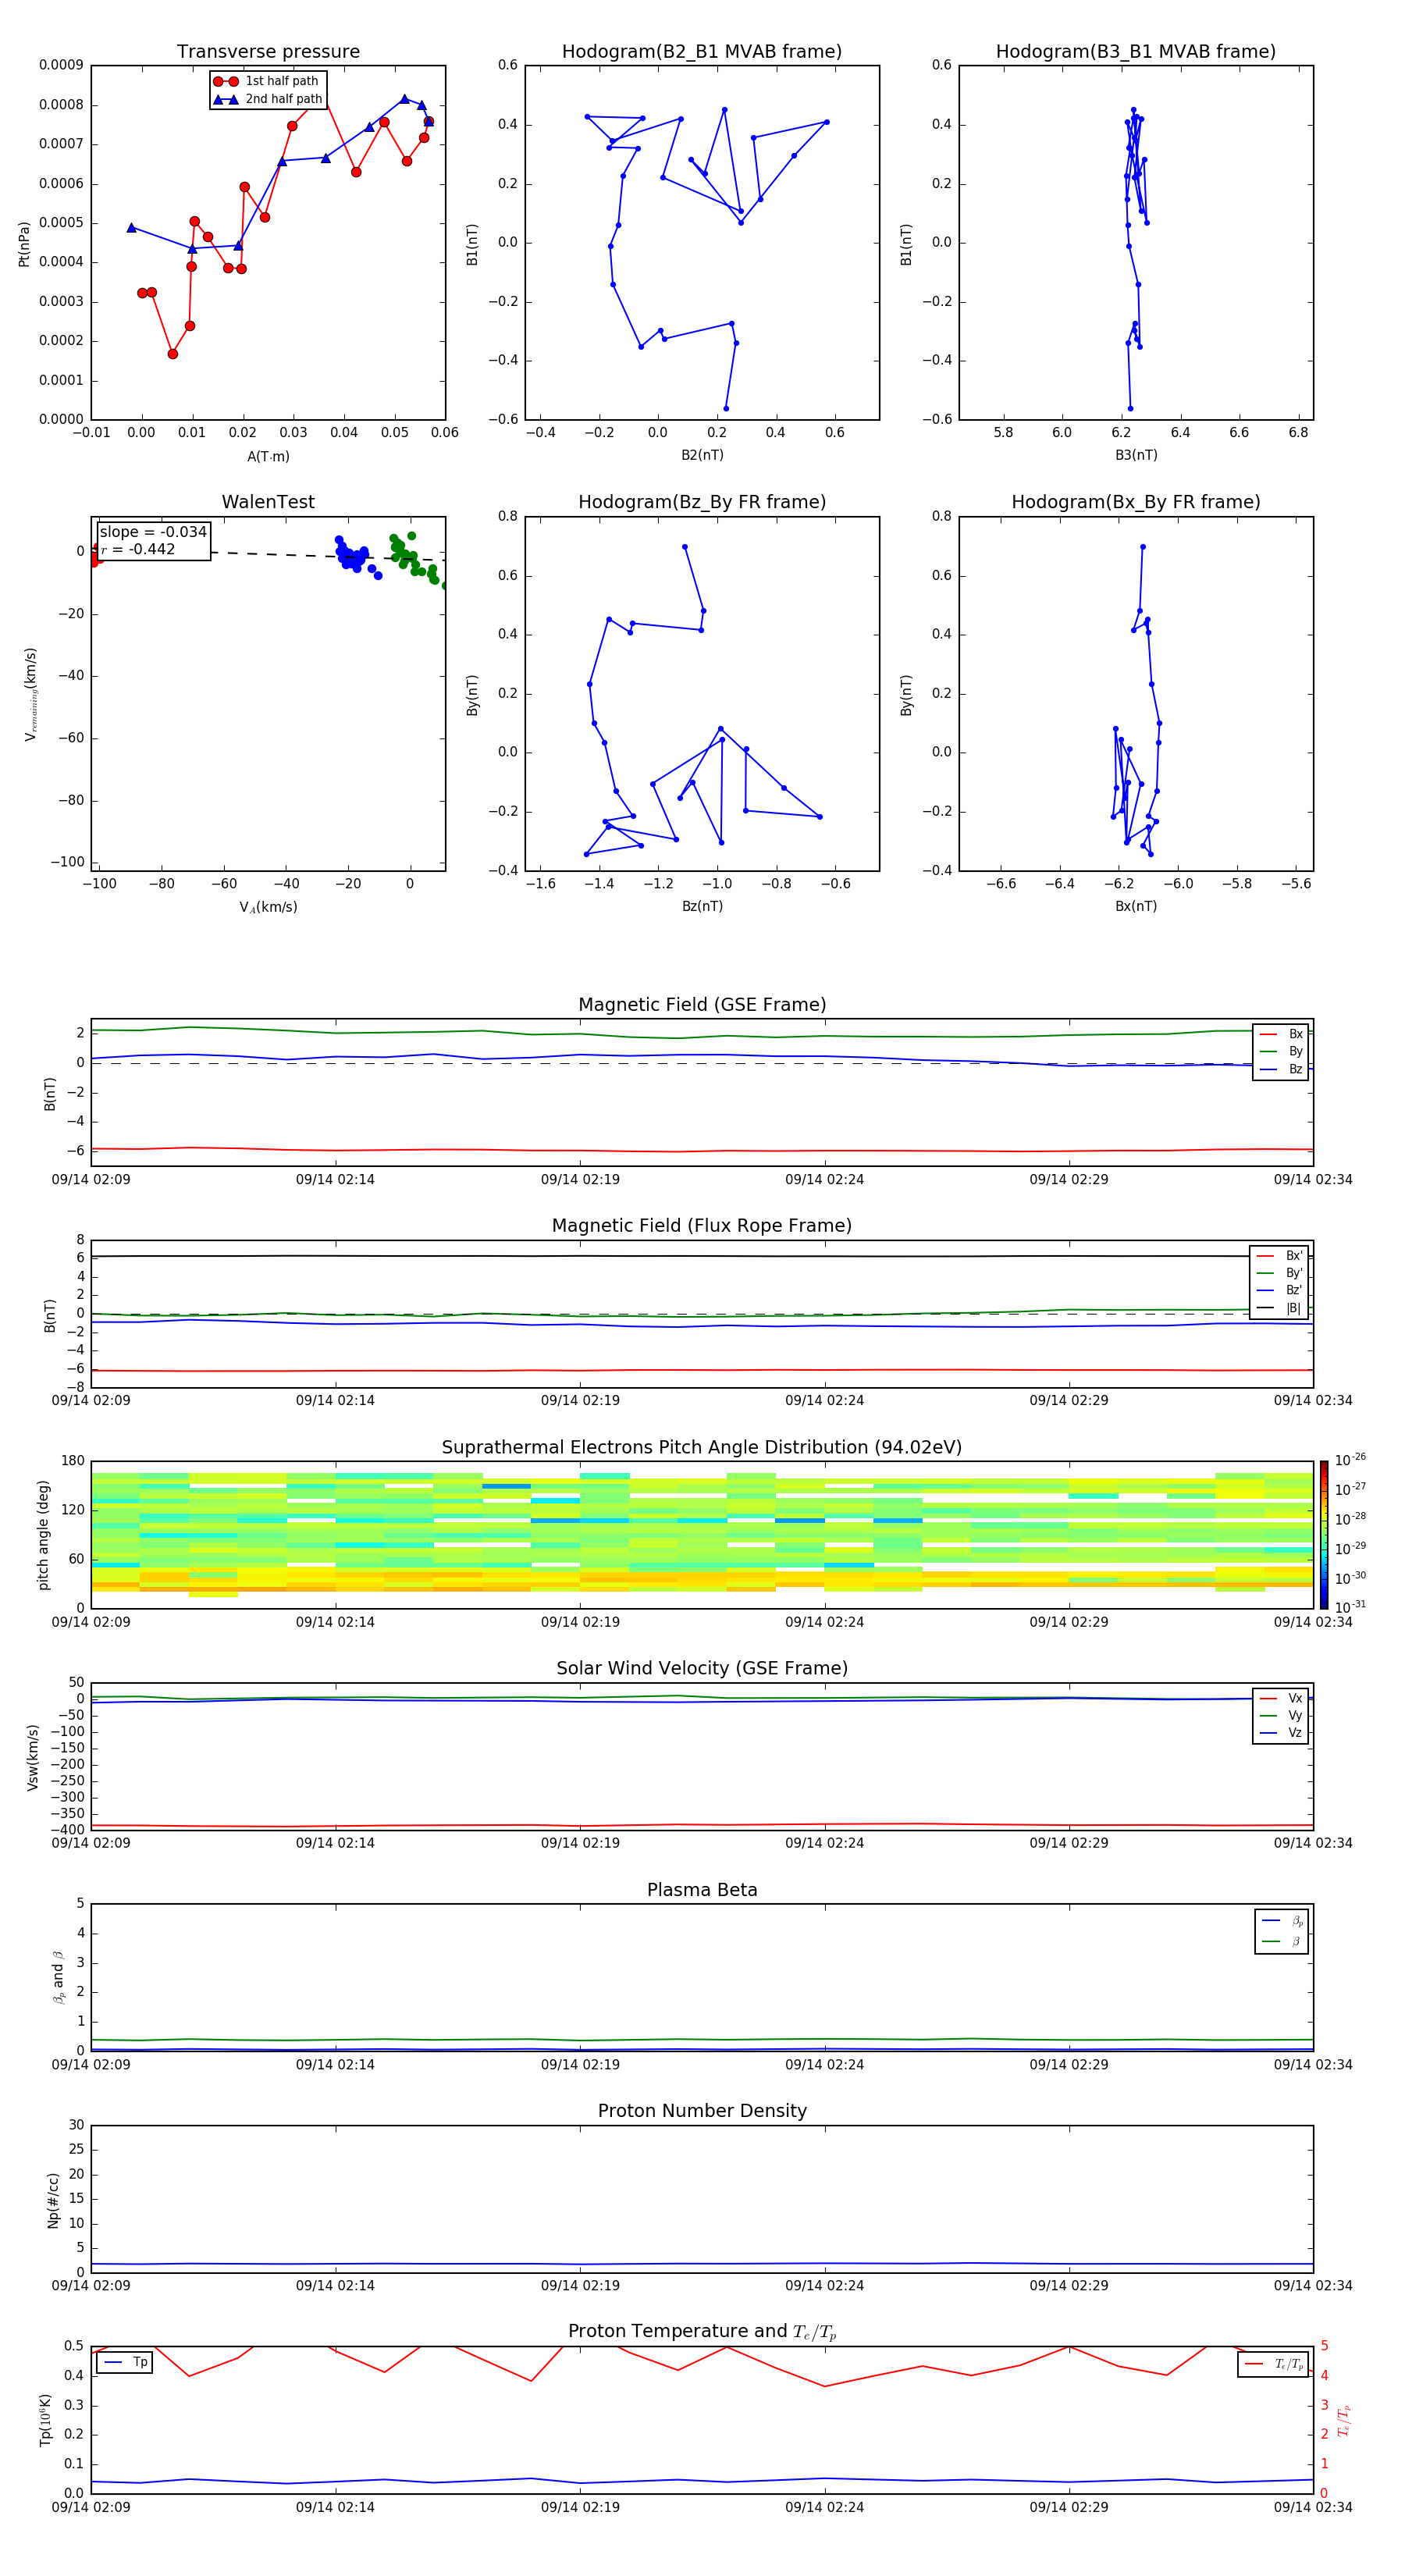
Task: Click the 'r = -0.442' annotation
Action: [x=137, y=549]
